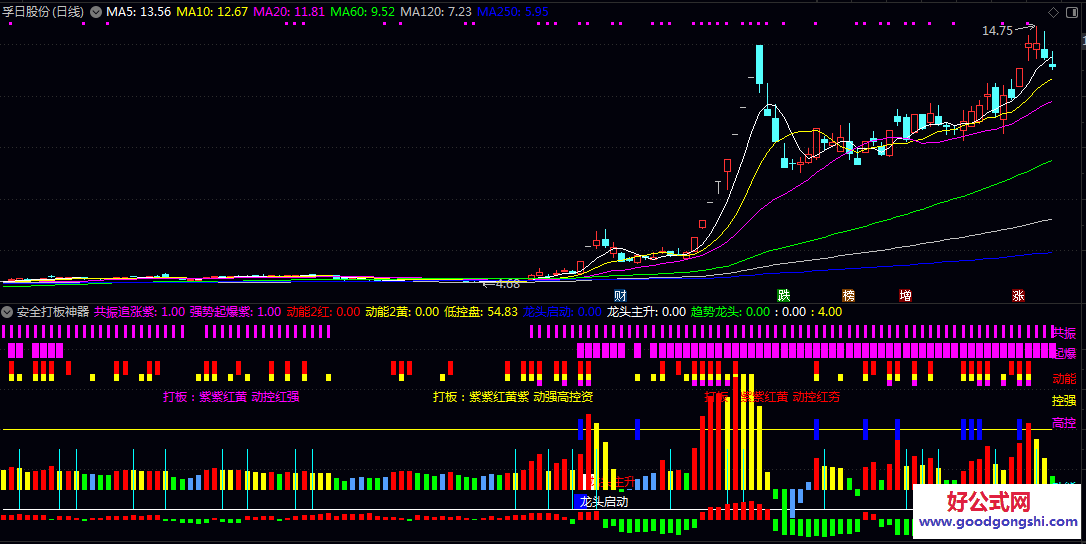Select the 孚日股份(日线) stock title

(44, 12)
